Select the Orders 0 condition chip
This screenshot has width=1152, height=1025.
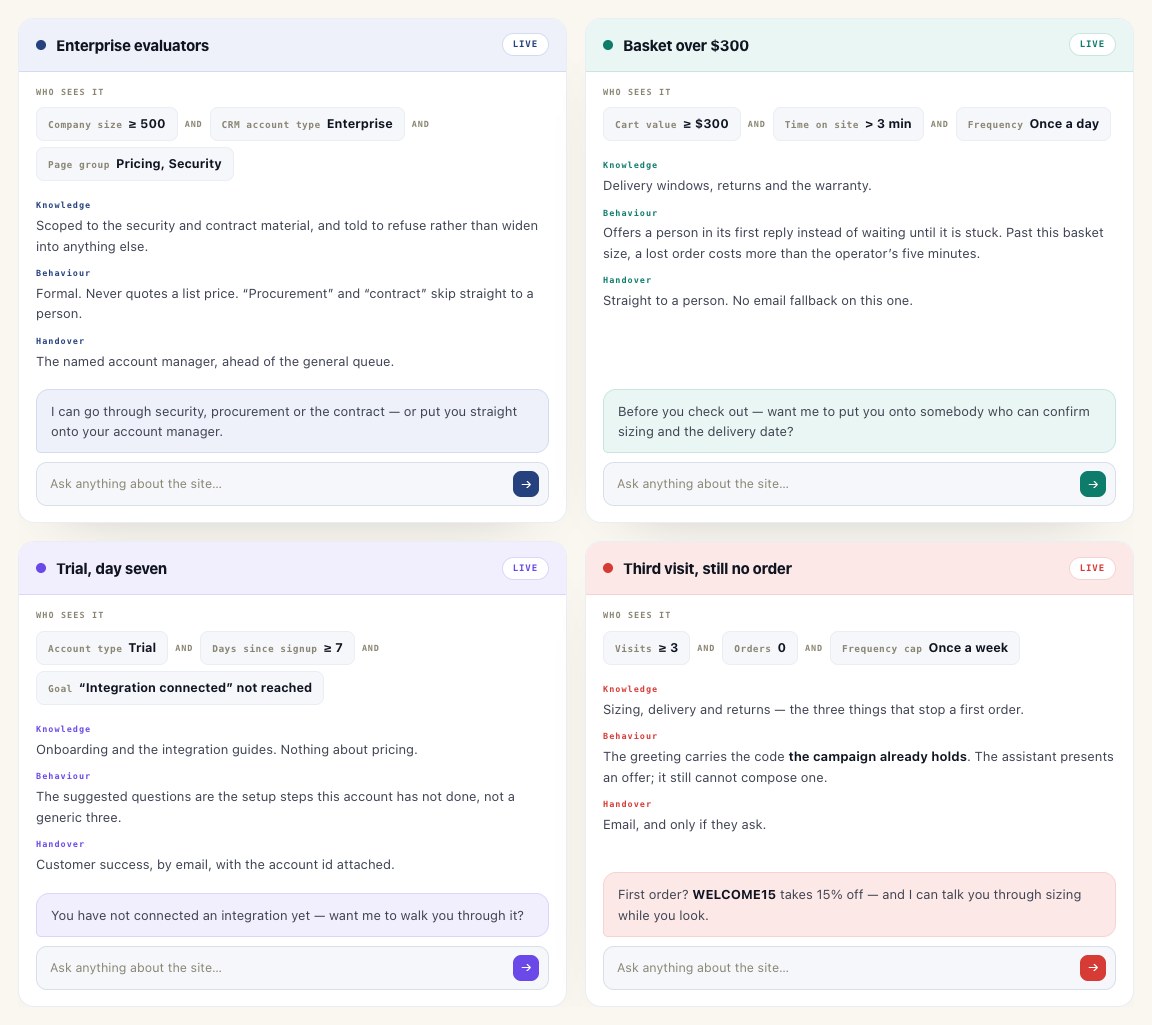click(760, 648)
